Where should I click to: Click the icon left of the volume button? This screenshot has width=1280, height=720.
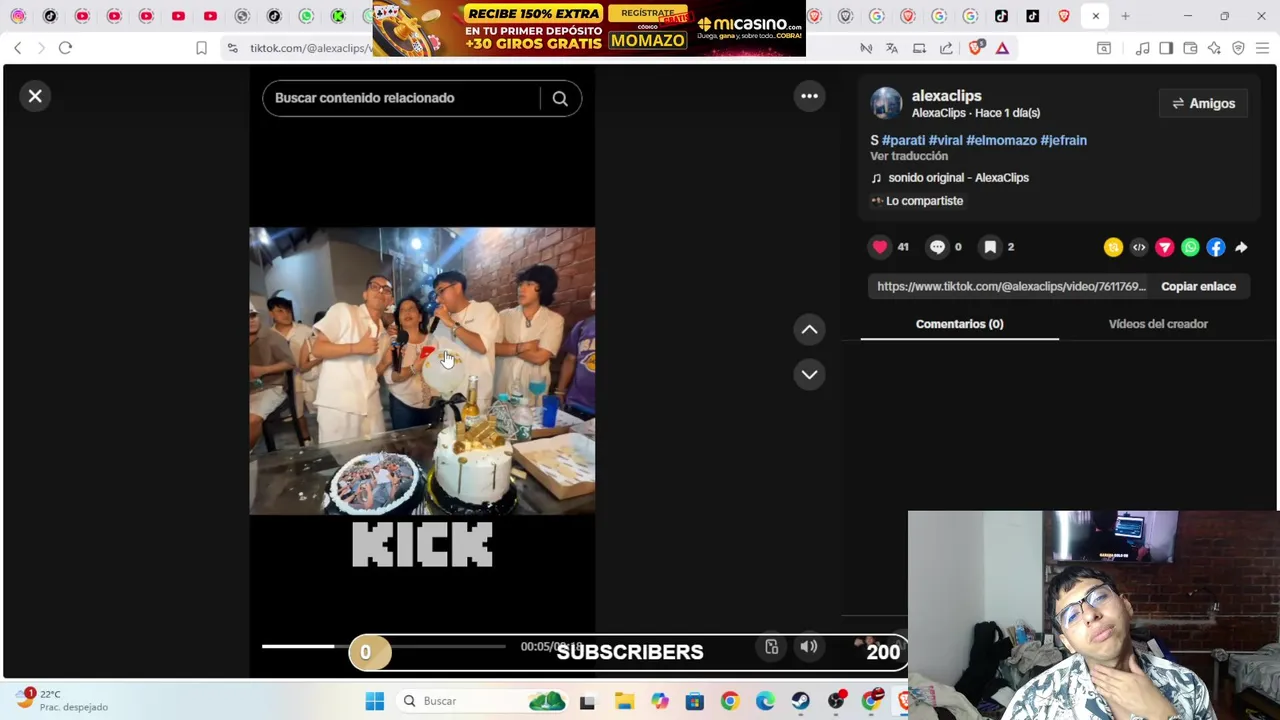(x=771, y=647)
